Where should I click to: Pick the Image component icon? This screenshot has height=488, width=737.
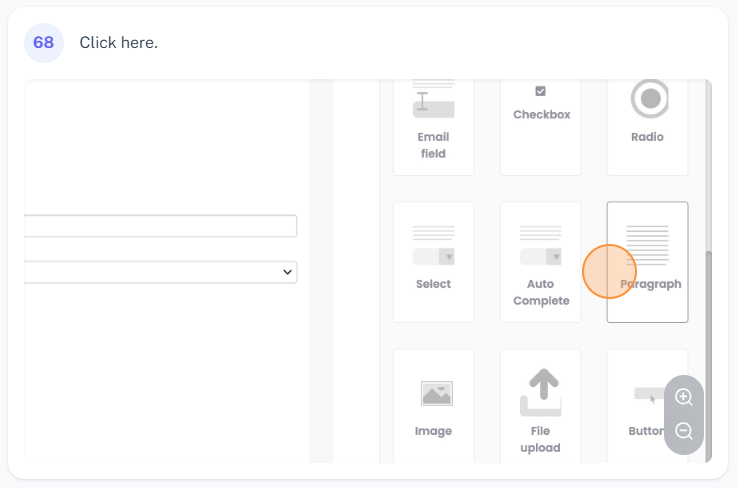(434, 394)
